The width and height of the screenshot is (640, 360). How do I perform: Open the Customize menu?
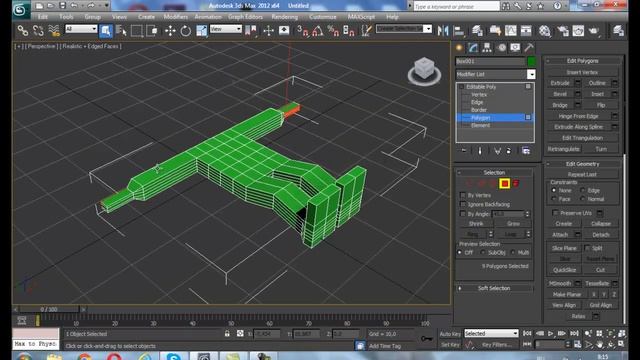tap(322, 17)
